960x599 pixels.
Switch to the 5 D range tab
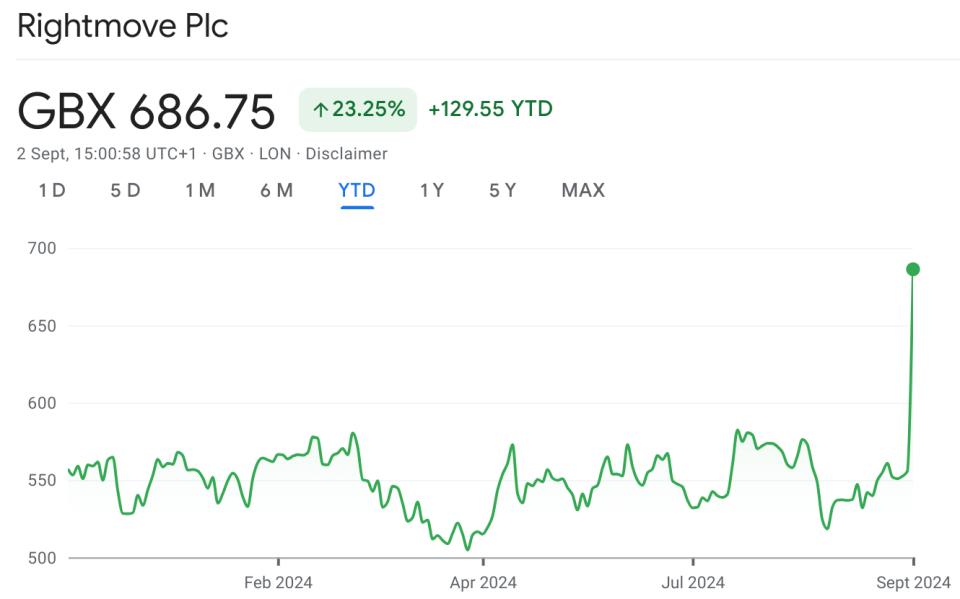coord(125,190)
